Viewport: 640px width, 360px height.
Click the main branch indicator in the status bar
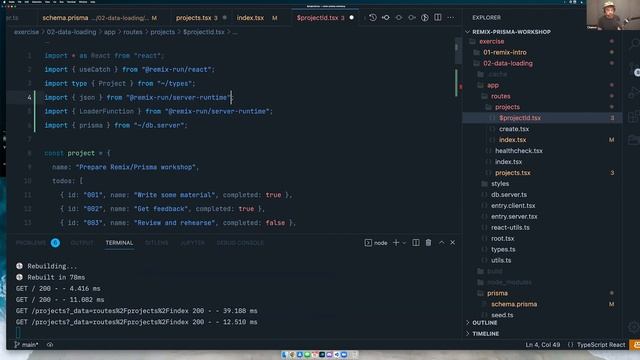[x=27, y=344]
